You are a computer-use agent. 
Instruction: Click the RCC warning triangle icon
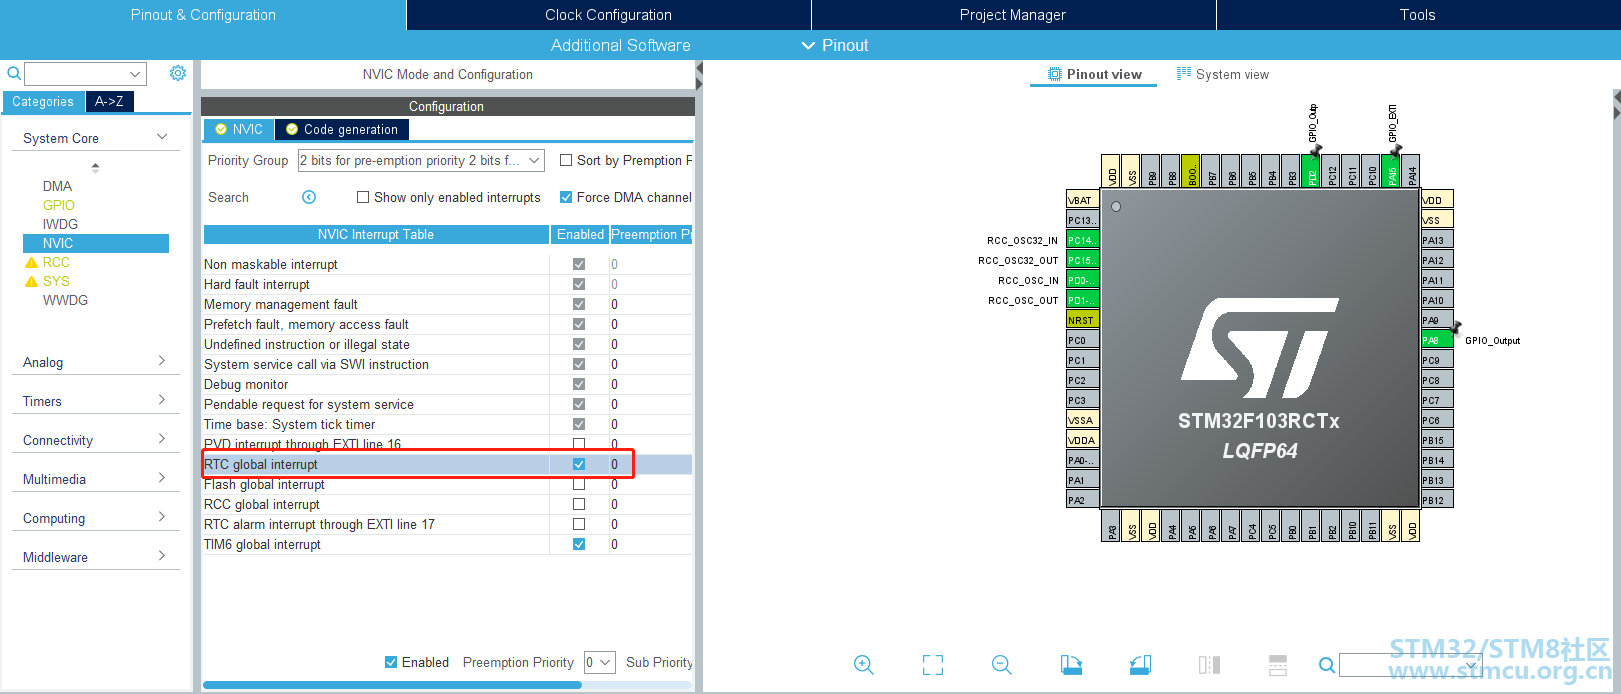[31, 263]
